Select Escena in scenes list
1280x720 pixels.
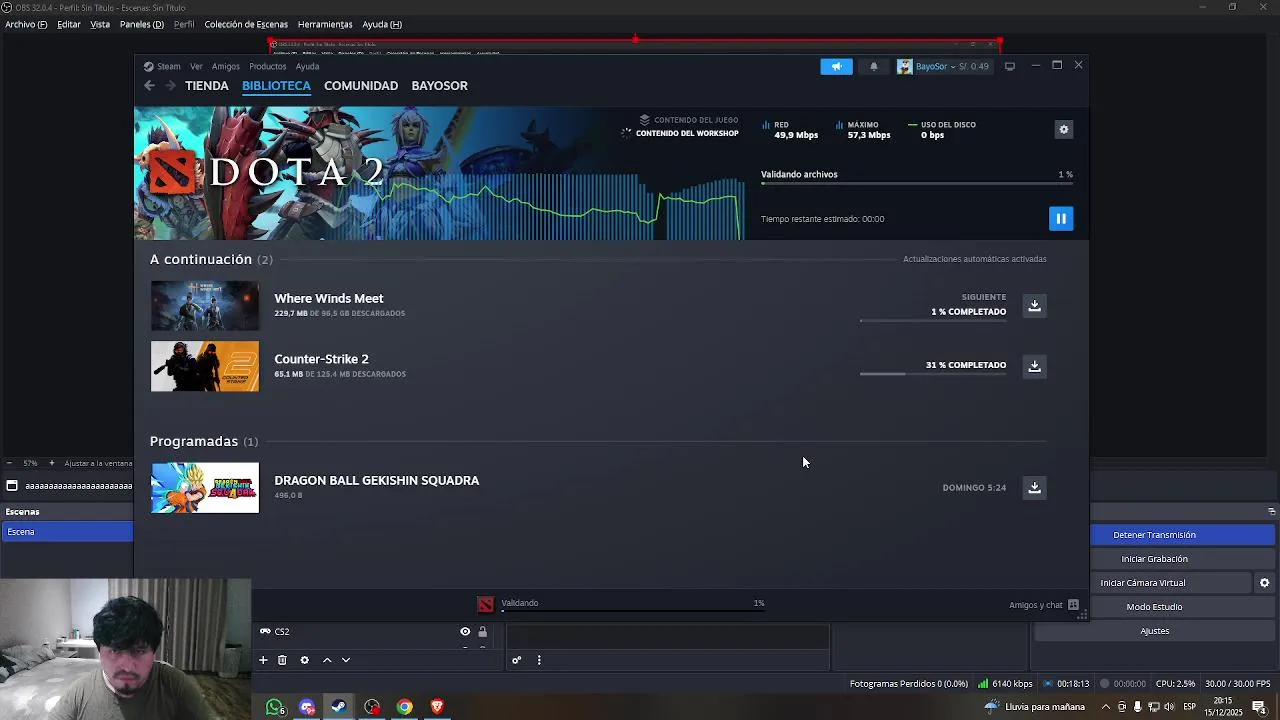(x=67, y=532)
